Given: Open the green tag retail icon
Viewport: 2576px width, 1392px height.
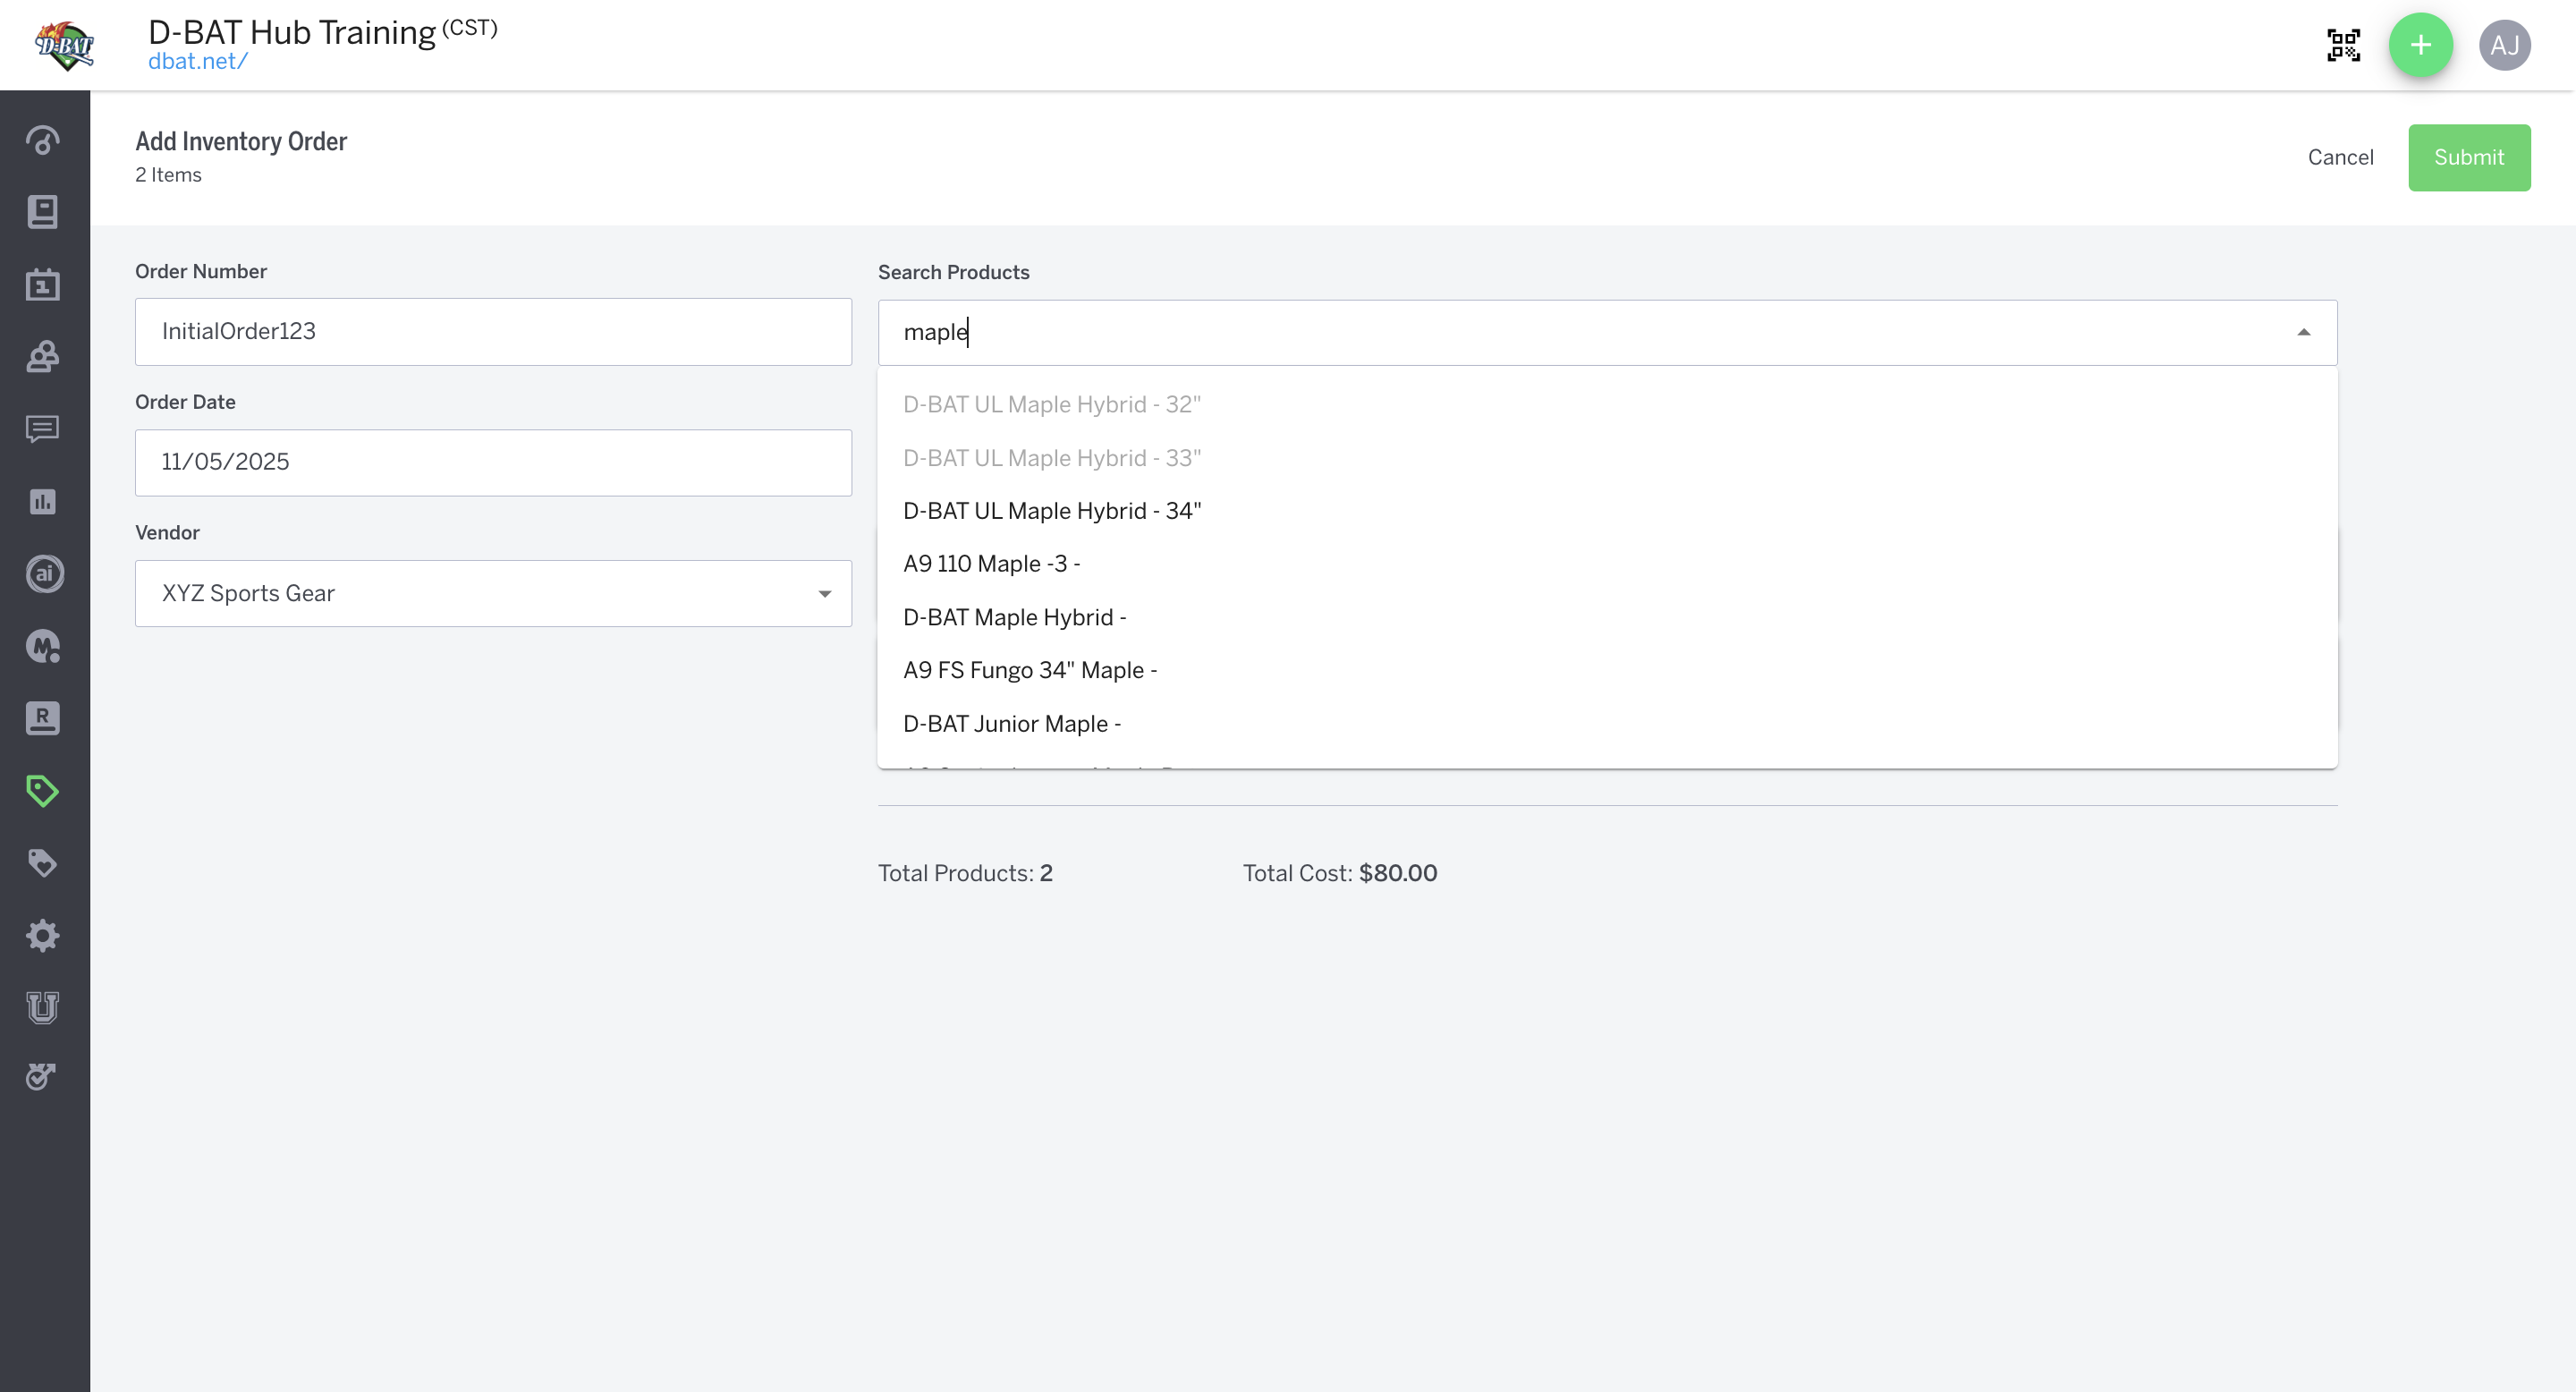Looking at the screenshot, I should click(43, 791).
